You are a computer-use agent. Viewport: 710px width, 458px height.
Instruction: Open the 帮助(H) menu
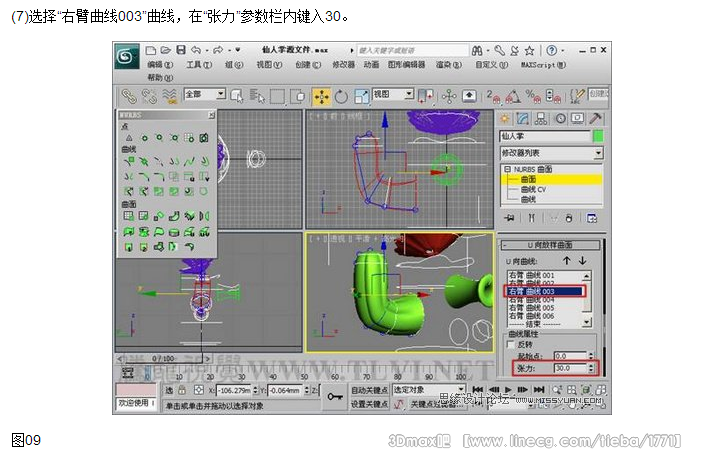click(160, 77)
